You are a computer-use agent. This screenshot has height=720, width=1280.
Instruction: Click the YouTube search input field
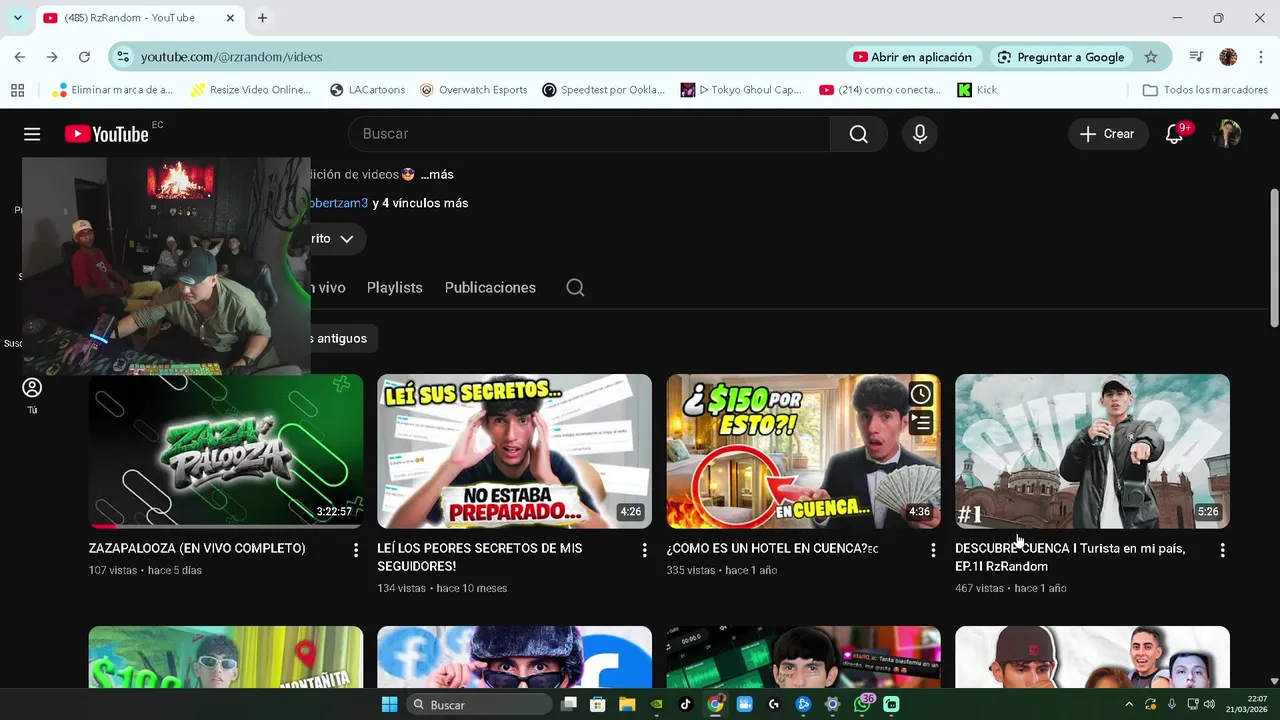[x=589, y=134]
